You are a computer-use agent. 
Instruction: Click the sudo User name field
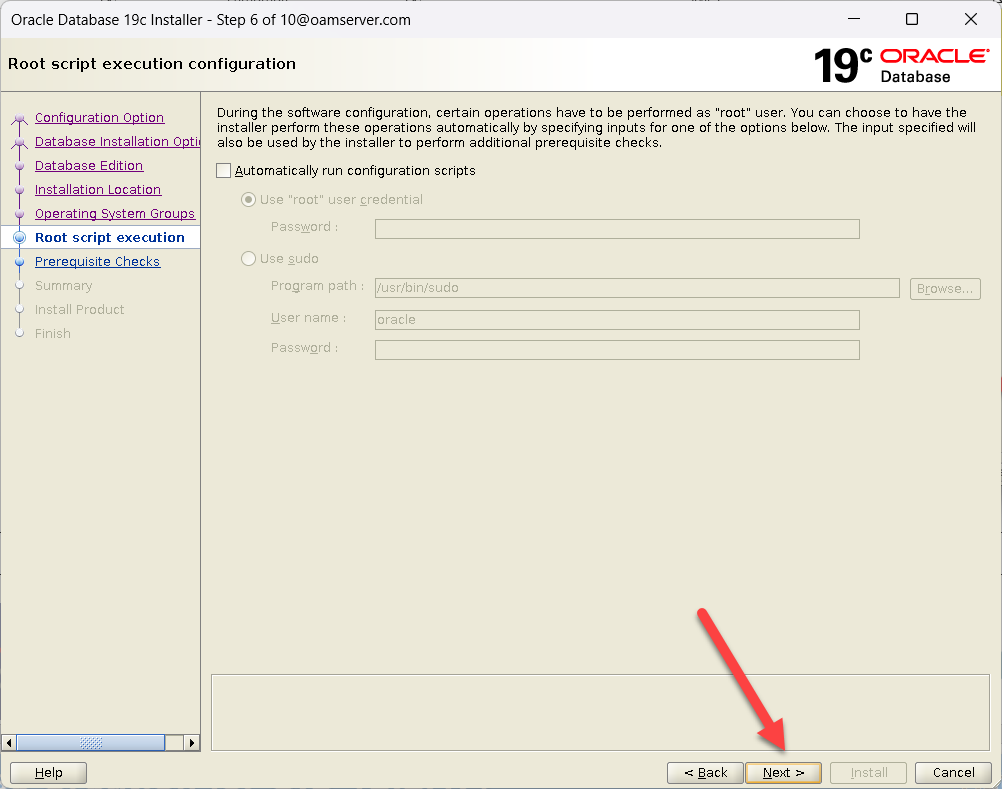tap(617, 320)
